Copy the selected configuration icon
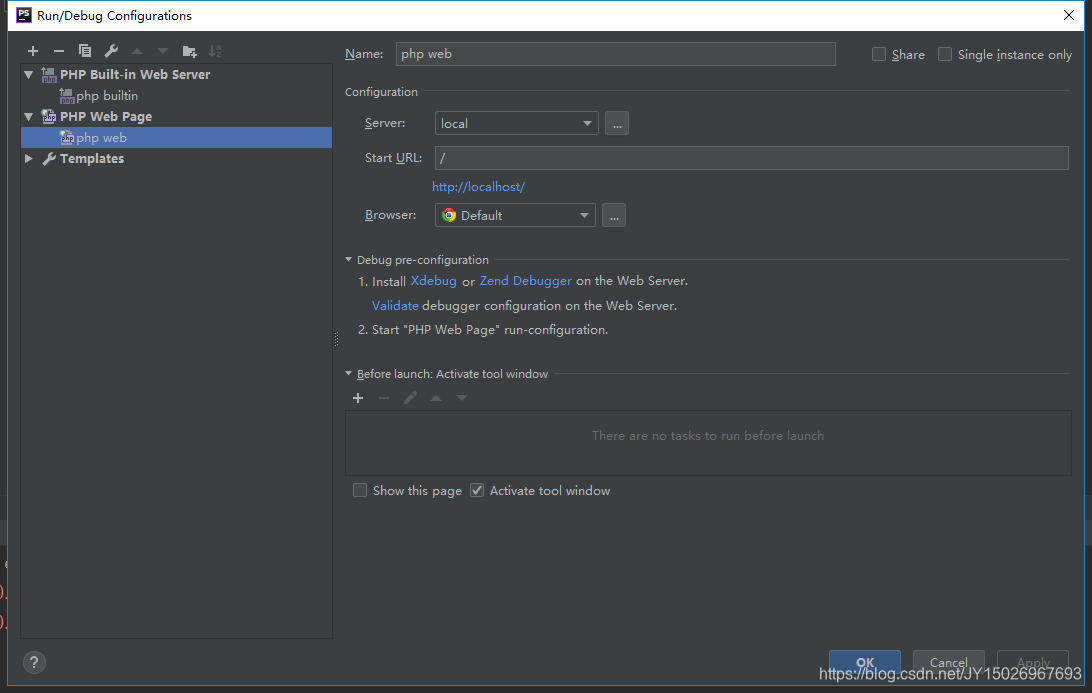The width and height of the screenshot is (1092, 693). click(85, 51)
